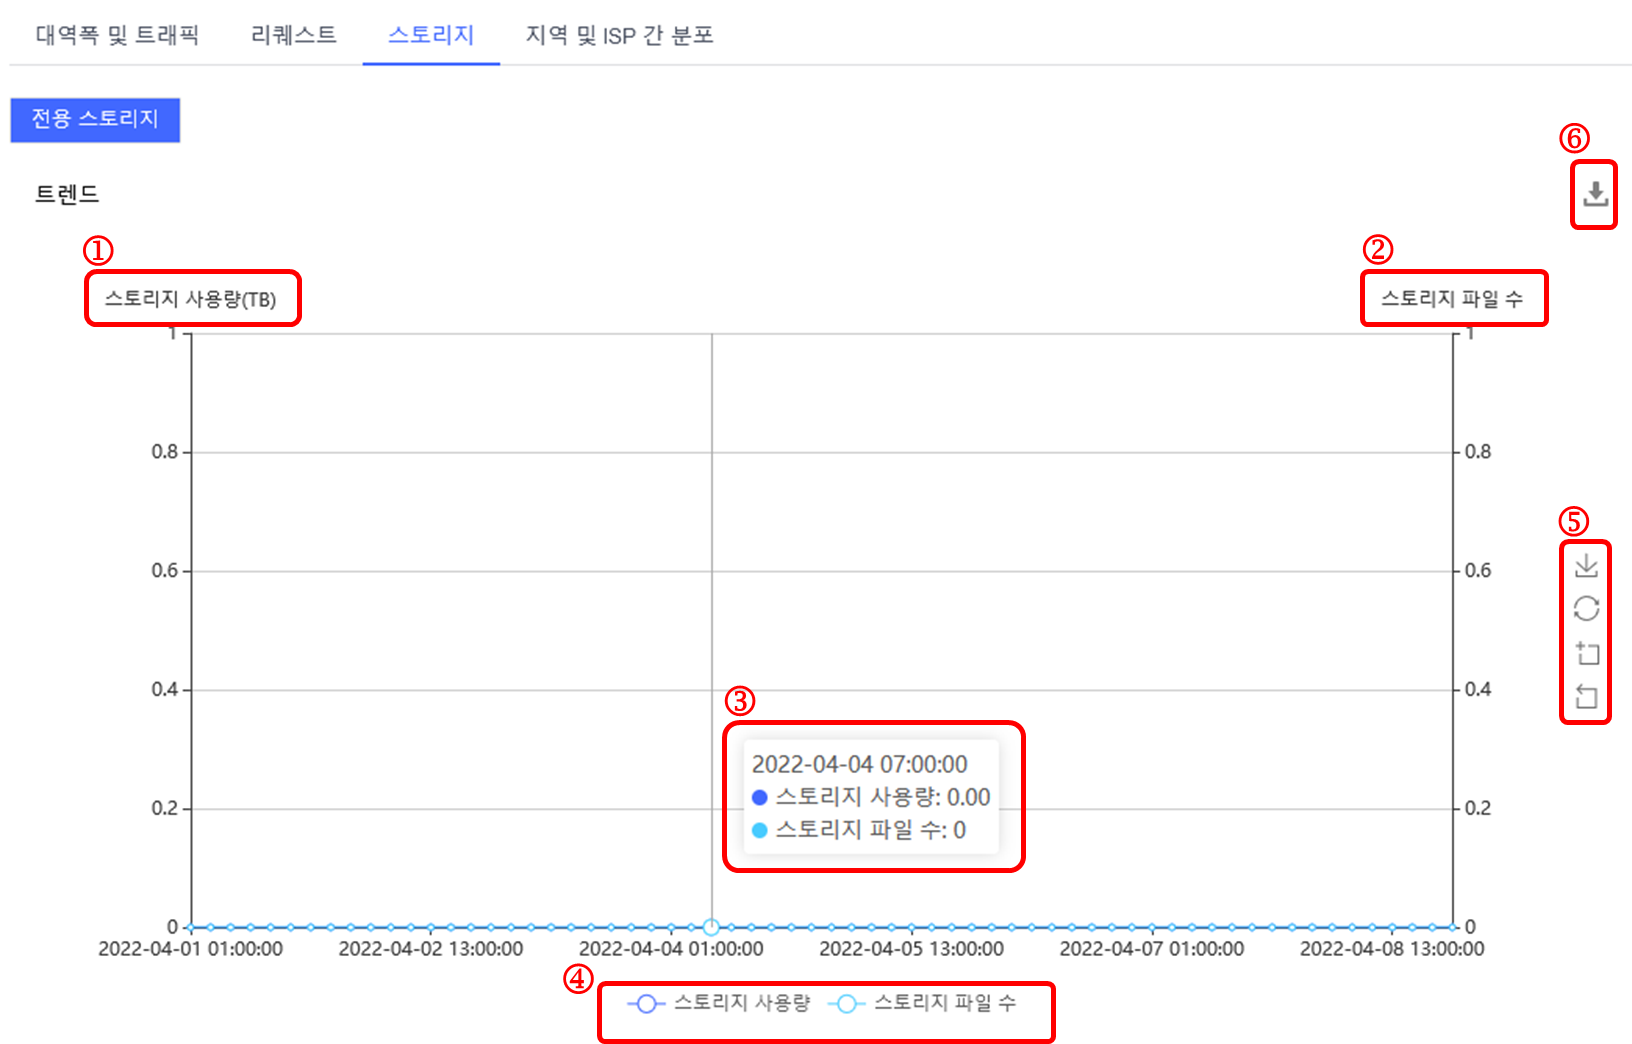The width and height of the screenshot is (1632, 1044).
Task: Open the 리퀘스트 tab
Action: coord(291,33)
